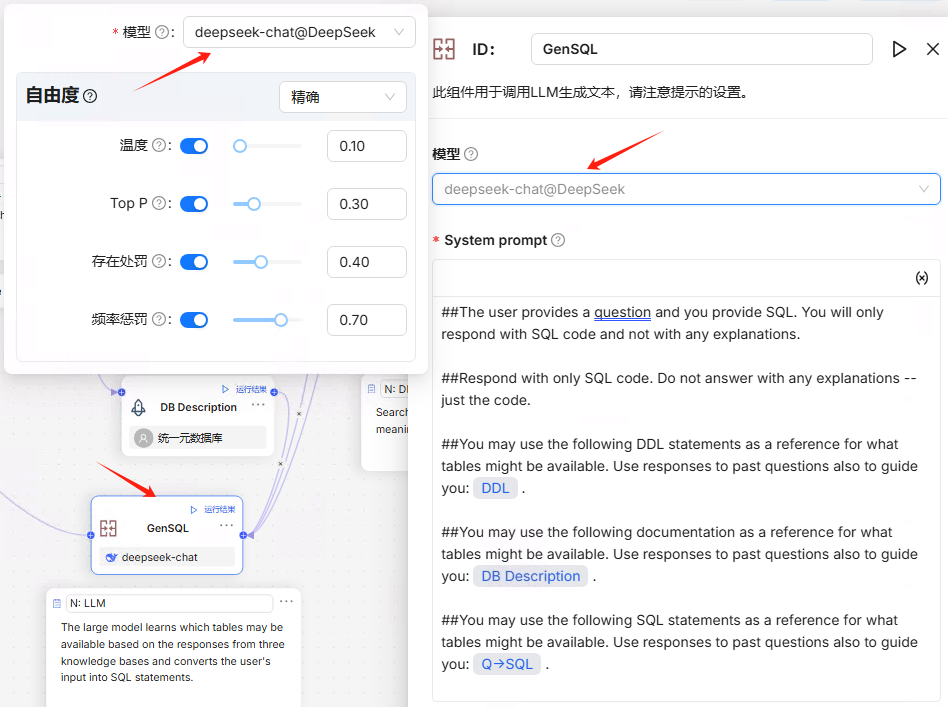
Task: Toggle the 存在处罚 switch
Action: click(194, 262)
